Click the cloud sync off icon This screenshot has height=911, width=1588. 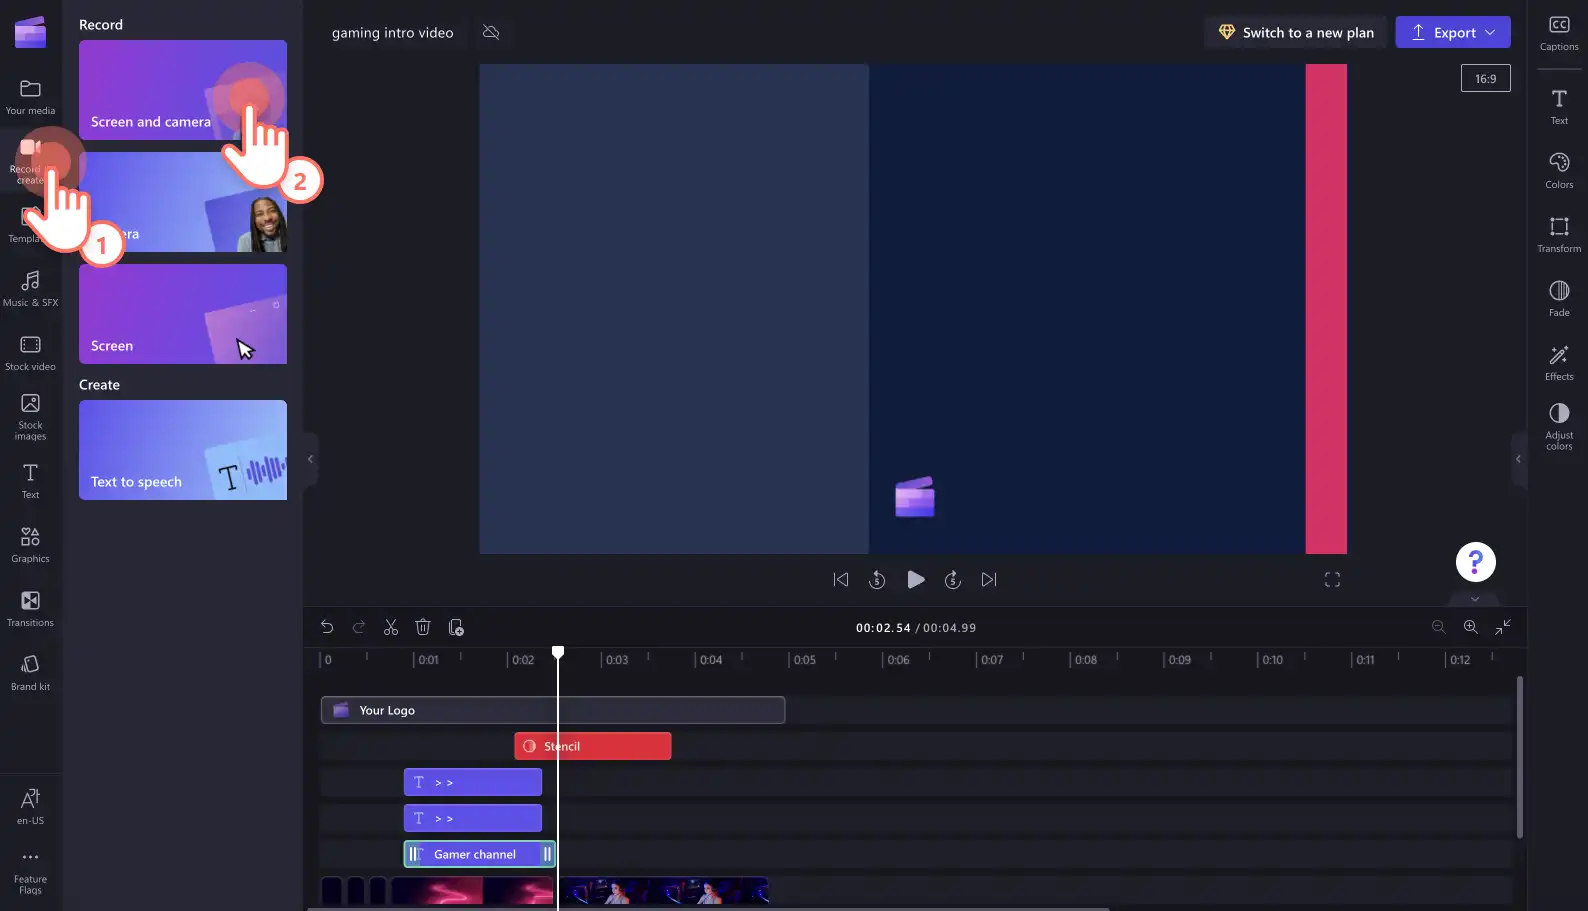(491, 32)
